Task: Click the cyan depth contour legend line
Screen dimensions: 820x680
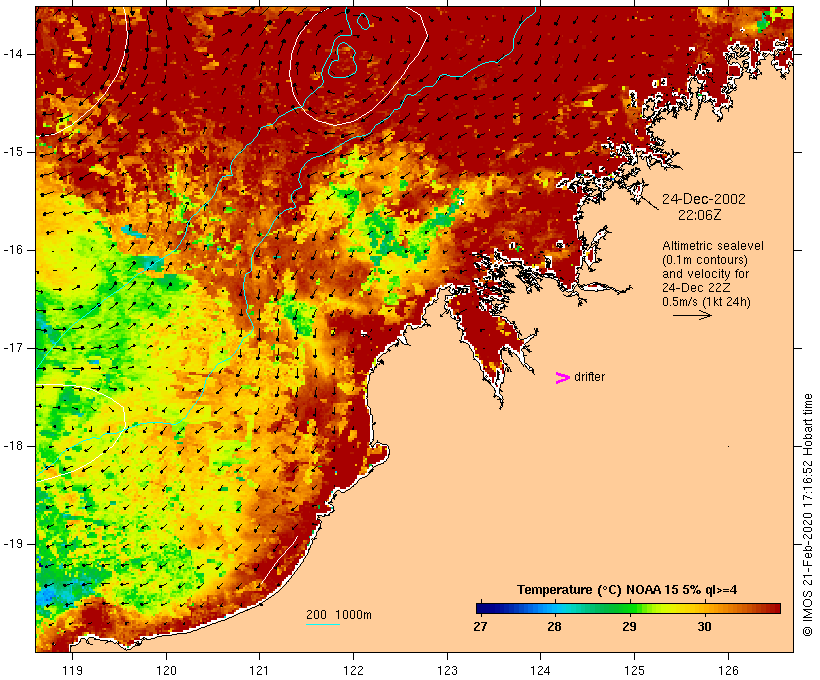Action: point(323,624)
